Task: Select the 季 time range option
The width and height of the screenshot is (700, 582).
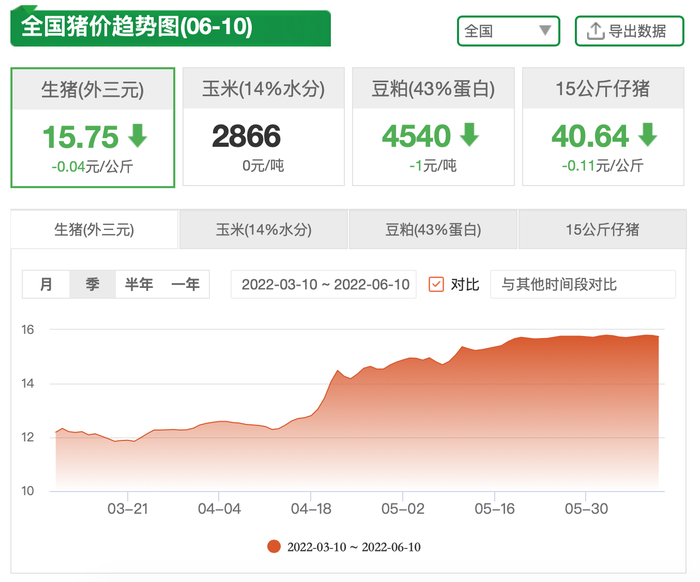Action: 92,284
